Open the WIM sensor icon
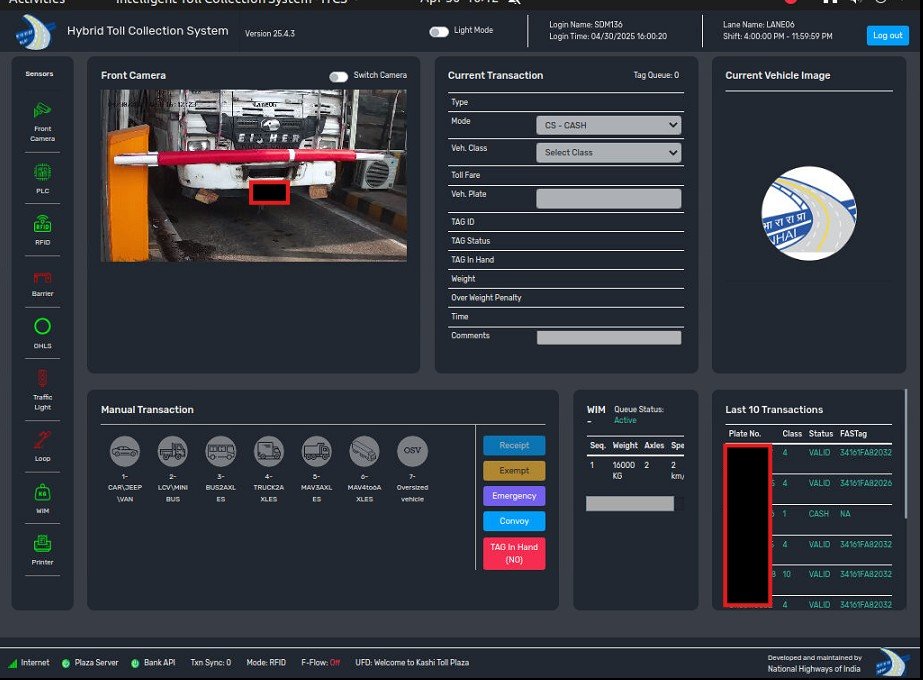 42,492
